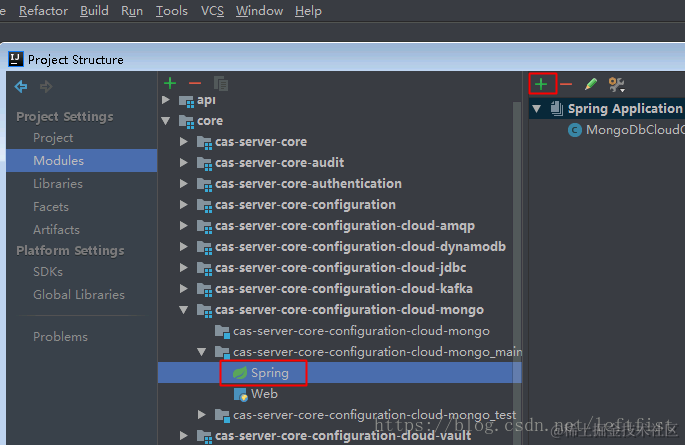The height and width of the screenshot is (445, 685).
Task: Click the module tree vertical scrollbar
Action: coord(517,271)
